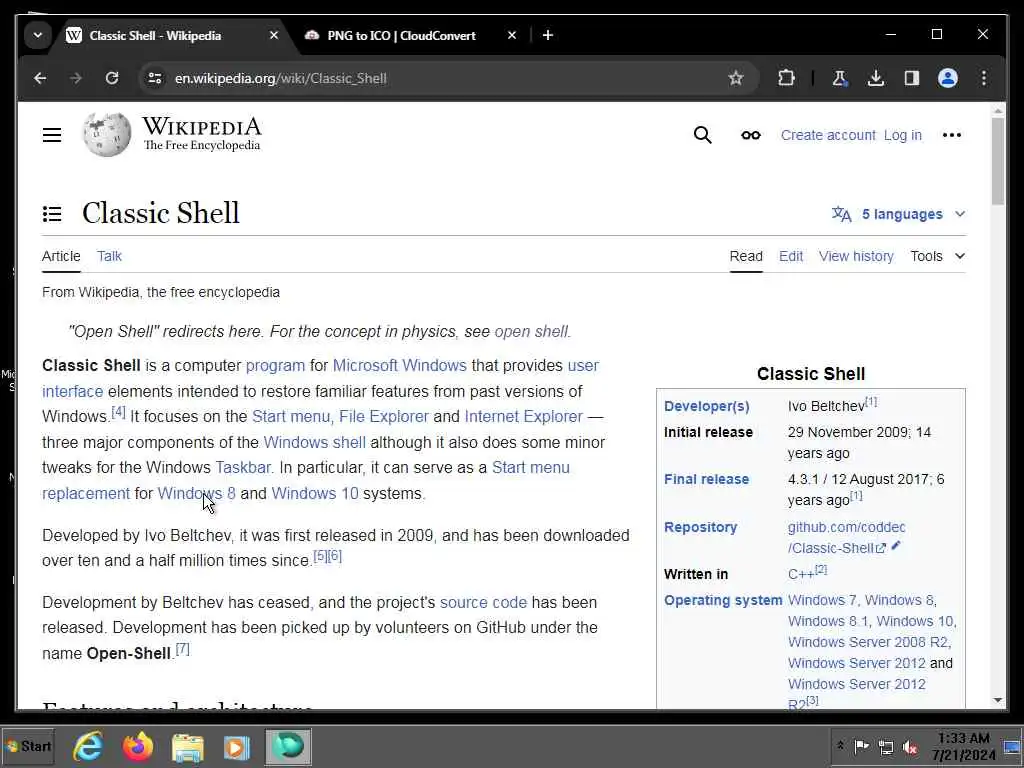
Task: Click the muted volume tray icon
Action: 910,746
